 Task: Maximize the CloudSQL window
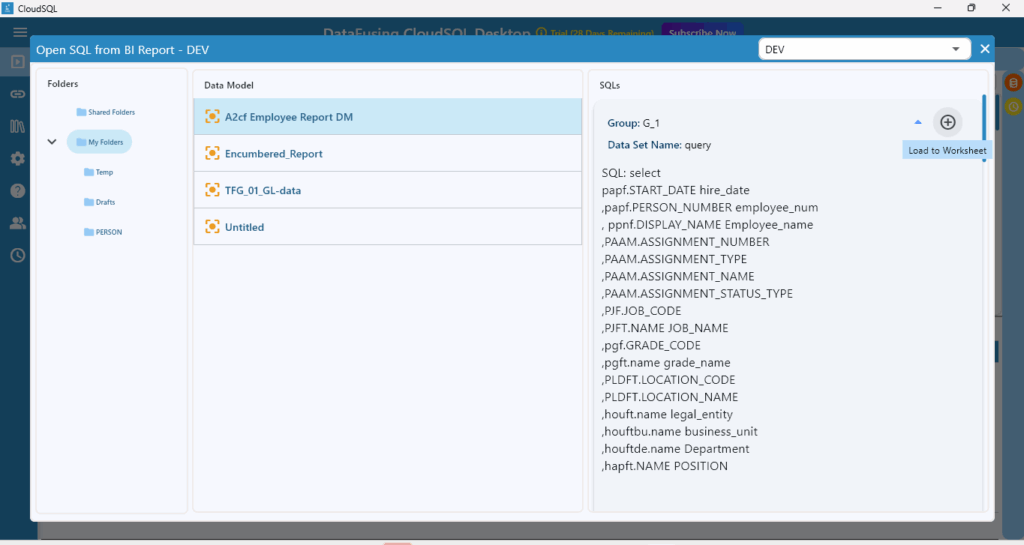coord(972,8)
